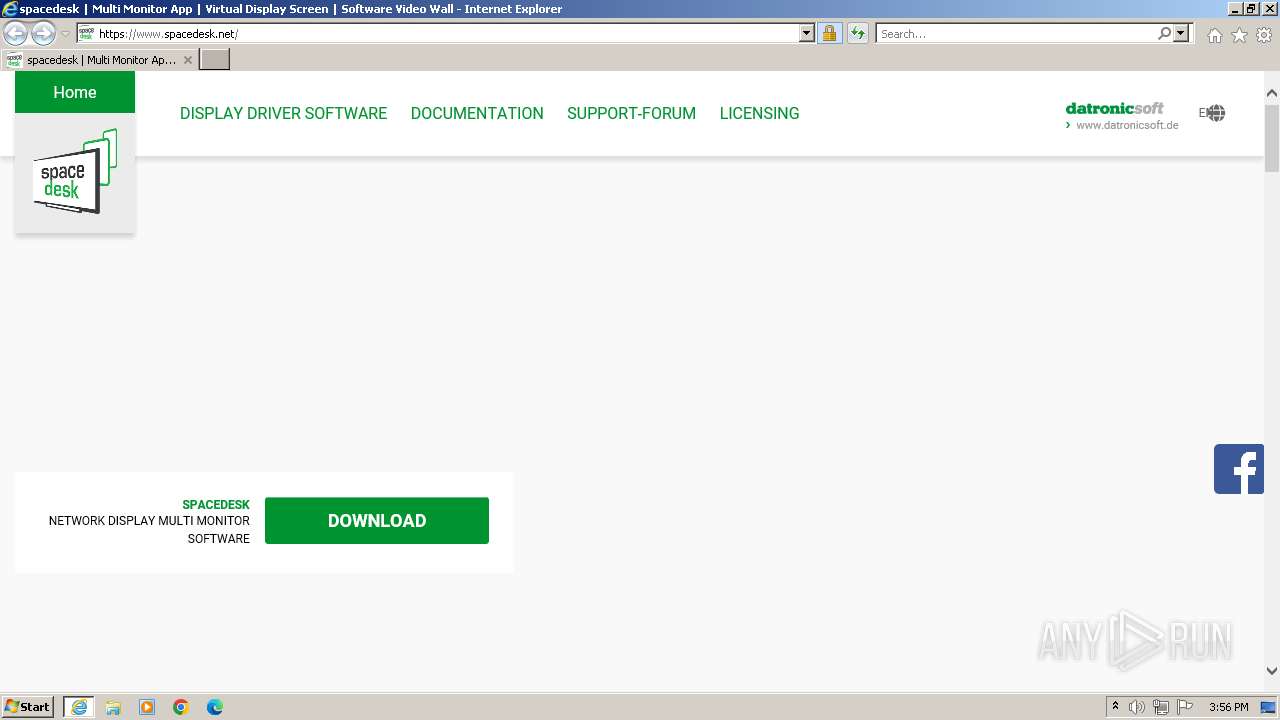Click the Search box field
The image size is (1280, 720).
tap(1015, 33)
